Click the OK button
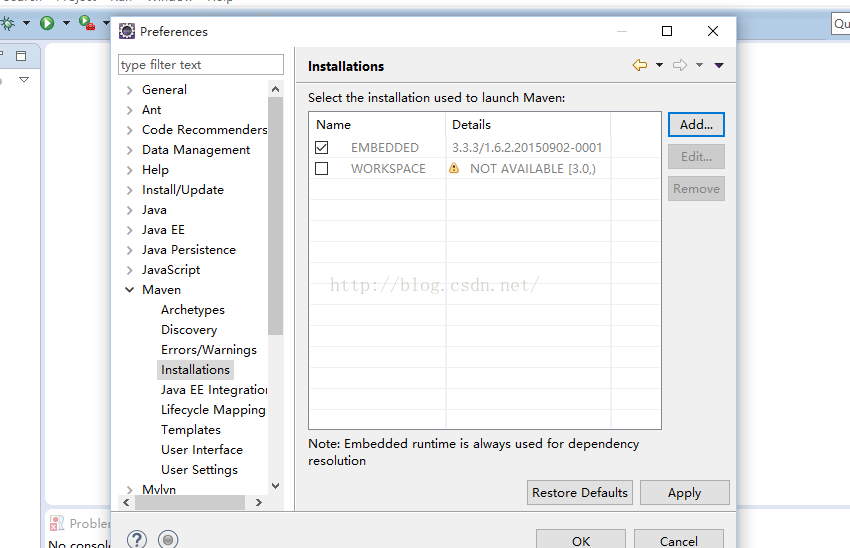Screen dimensions: 850x548 point(581,540)
